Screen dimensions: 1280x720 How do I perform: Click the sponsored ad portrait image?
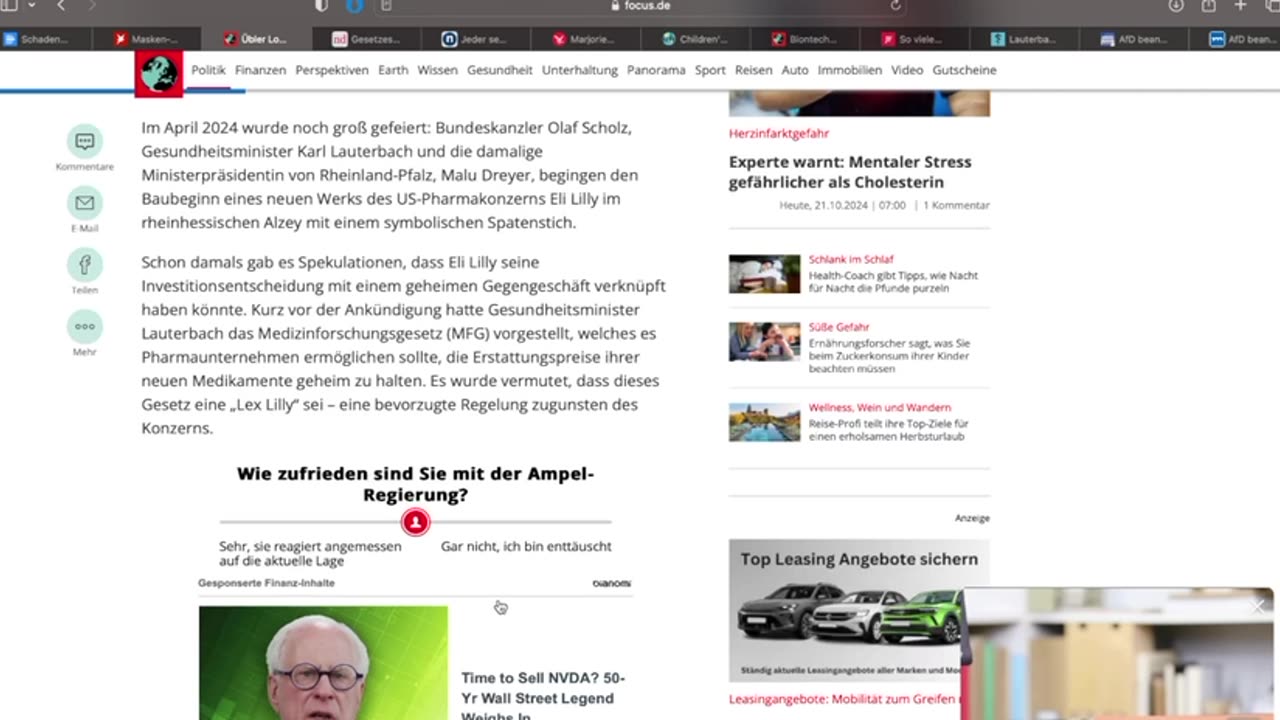pyautogui.click(x=323, y=662)
